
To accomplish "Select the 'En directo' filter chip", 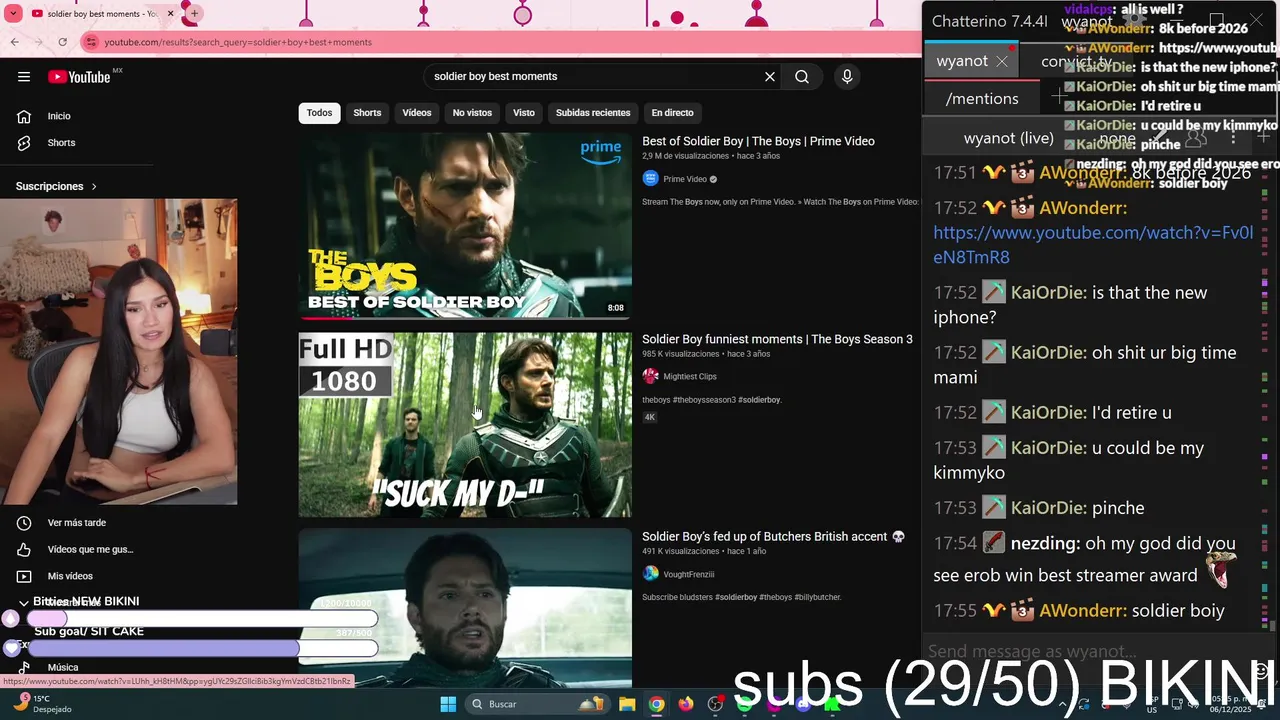I will point(672,113).
